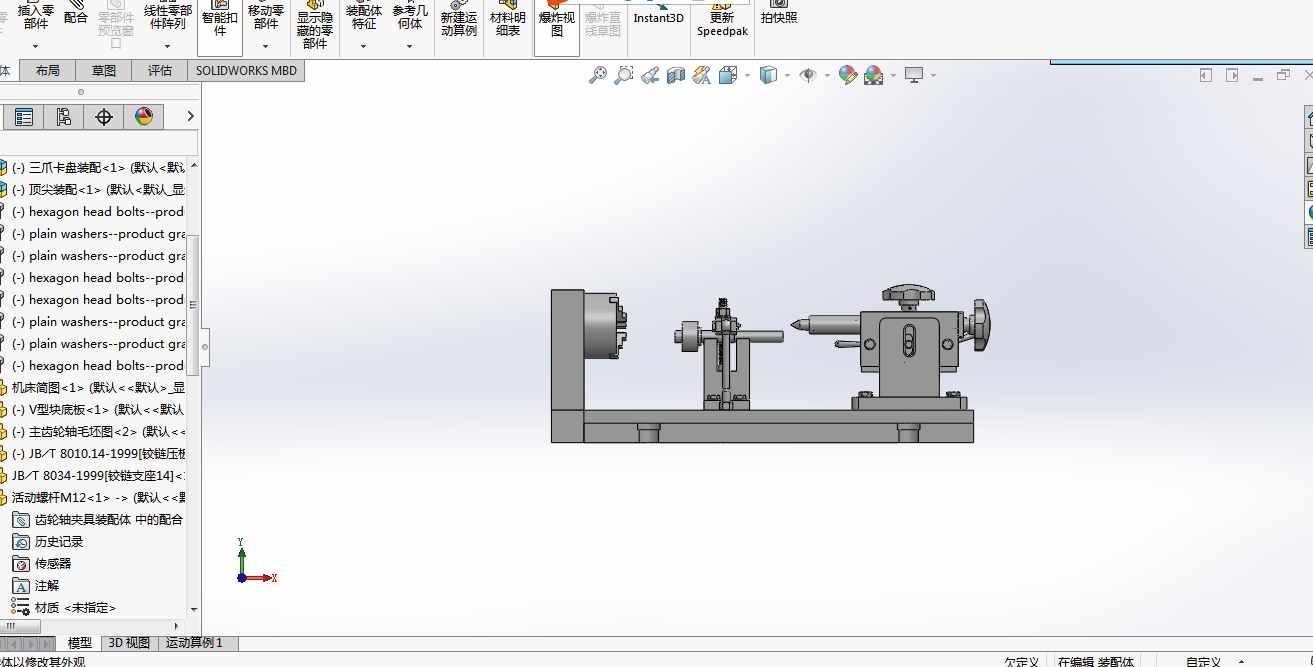
Task: Click the View Settings monitor icon
Action: click(x=913, y=75)
